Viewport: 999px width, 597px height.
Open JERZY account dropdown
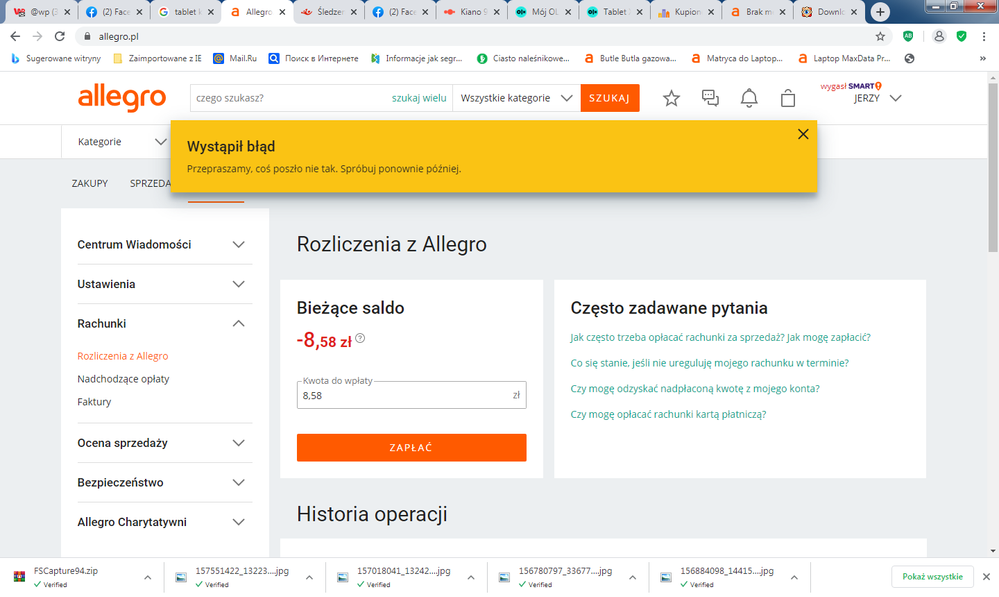[x=877, y=98]
